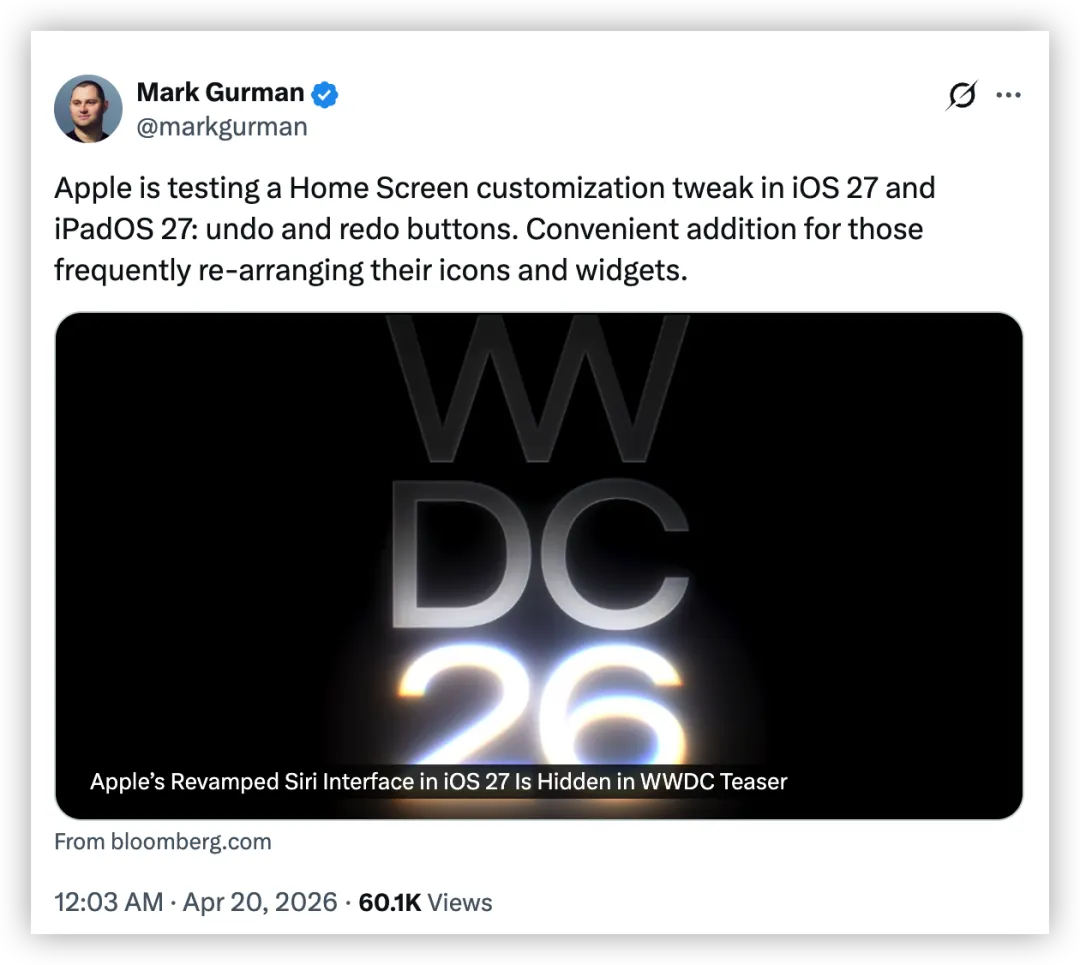The width and height of the screenshot is (1080, 965).
Task: Click the blue verified badge
Action: pyautogui.click(x=326, y=95)
